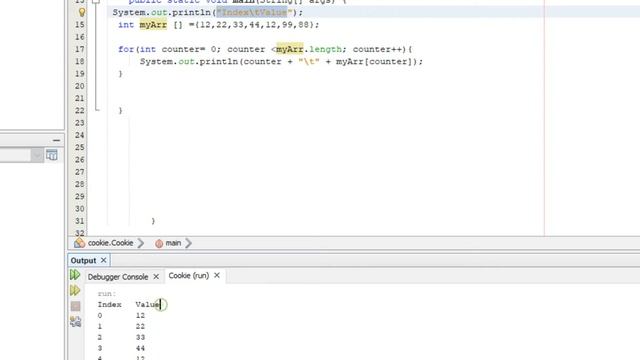Click the Re-run green arrows icon
The image size is (640, 360).
click(75, 275)
